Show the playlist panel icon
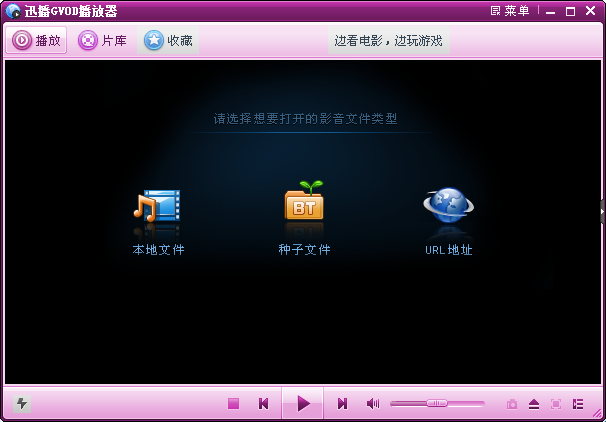The image size is (606, 422). [x=578, y=404]
